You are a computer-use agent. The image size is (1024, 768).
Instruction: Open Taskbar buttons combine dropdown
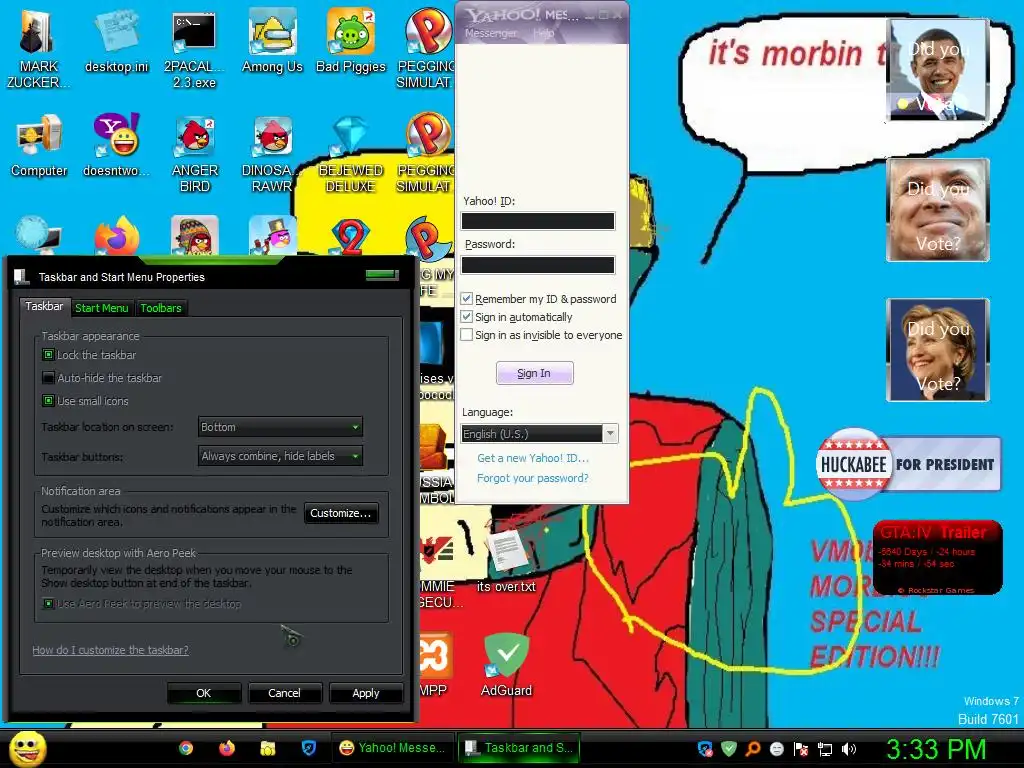click(x=280, y=456)
